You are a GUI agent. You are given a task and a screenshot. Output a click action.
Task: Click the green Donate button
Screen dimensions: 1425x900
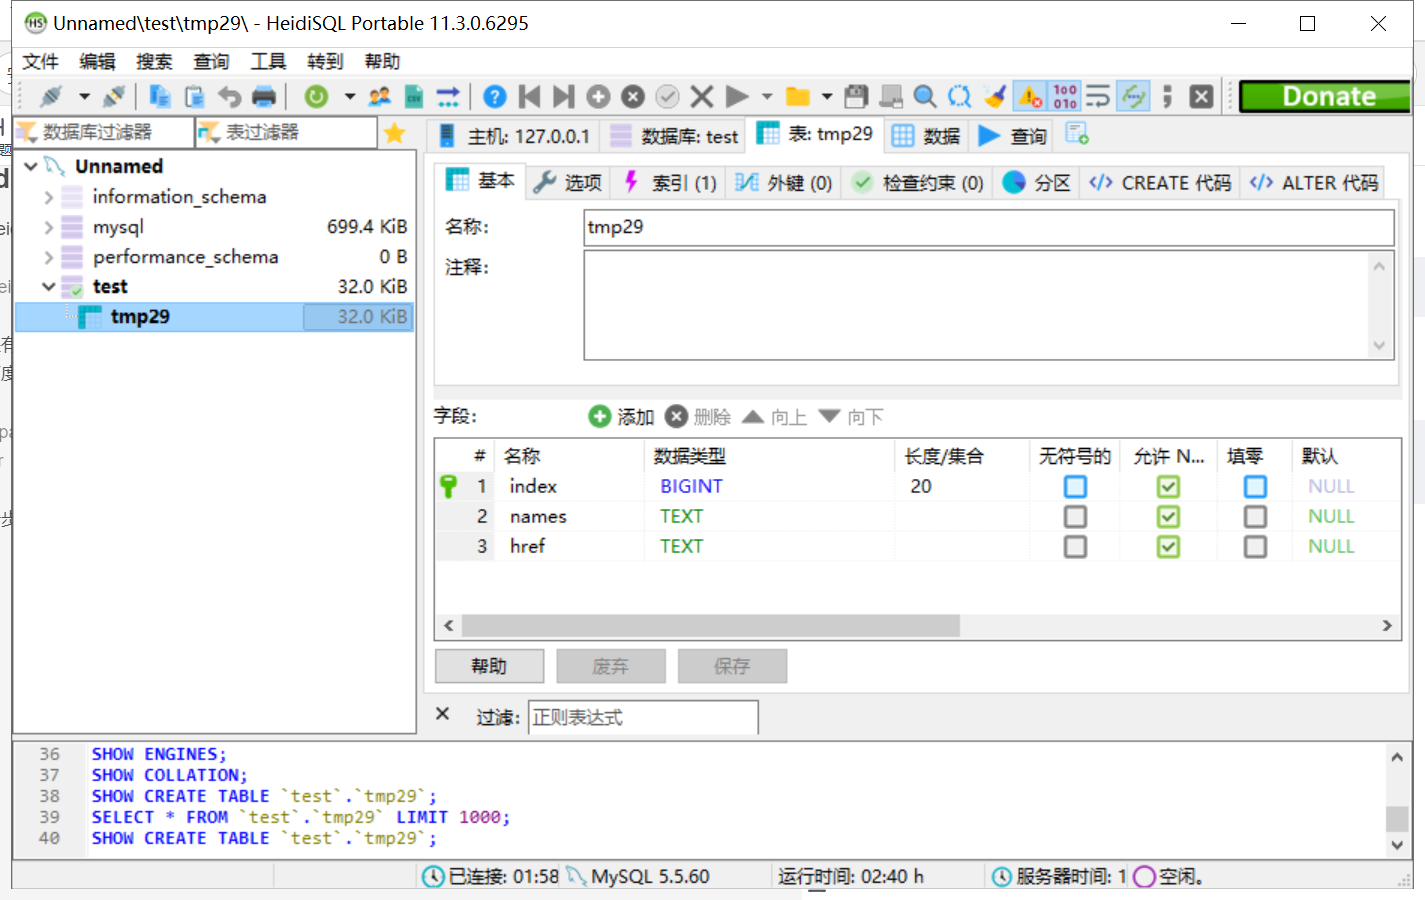[x=1326, y=96]
